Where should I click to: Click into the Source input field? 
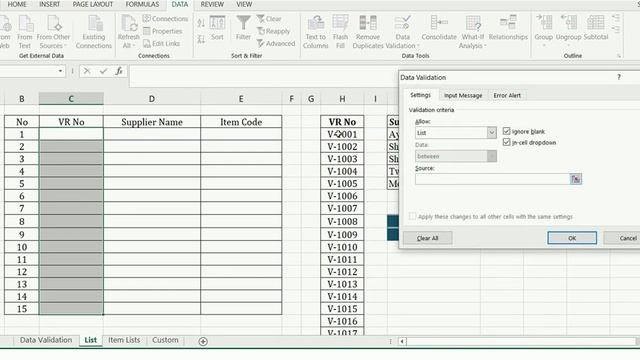pyautogui.click(x=492, y=179)
